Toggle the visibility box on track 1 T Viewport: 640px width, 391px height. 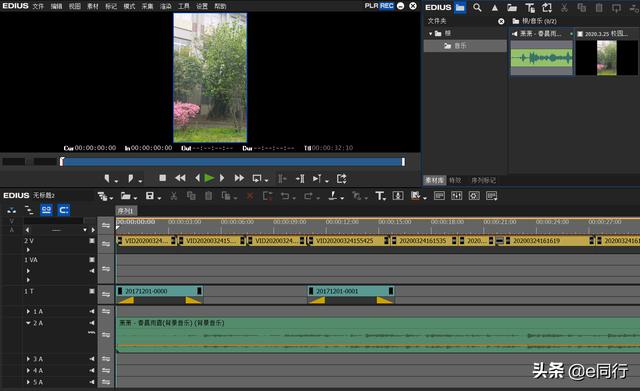point(92,291)
